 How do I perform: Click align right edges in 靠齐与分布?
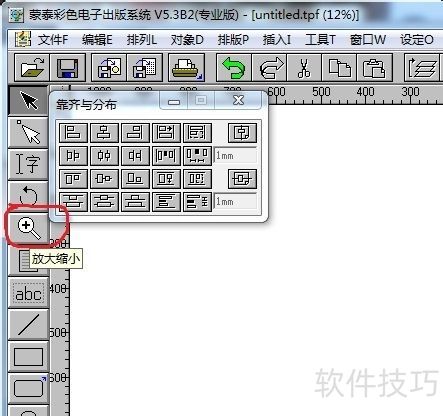coord(135,132)
